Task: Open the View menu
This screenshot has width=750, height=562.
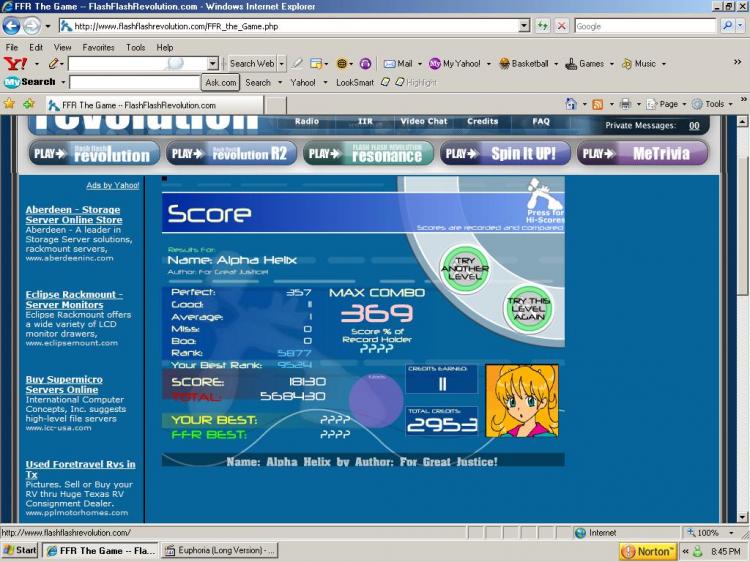Action: [x=62, y=47]
